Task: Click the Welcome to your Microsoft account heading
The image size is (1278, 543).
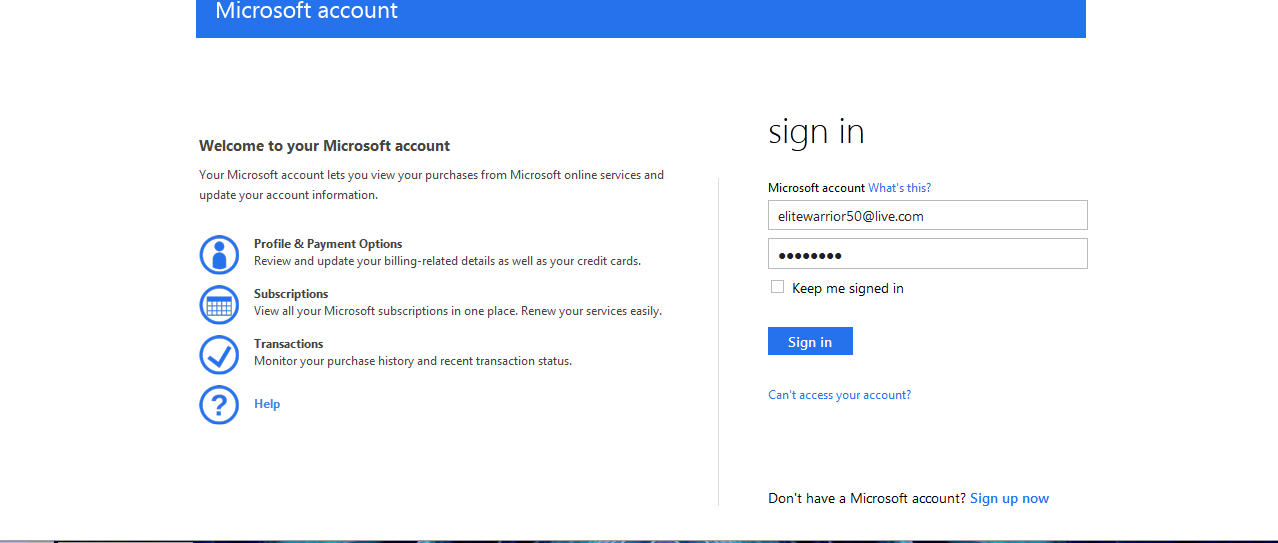Action: [x=325, y=146]
